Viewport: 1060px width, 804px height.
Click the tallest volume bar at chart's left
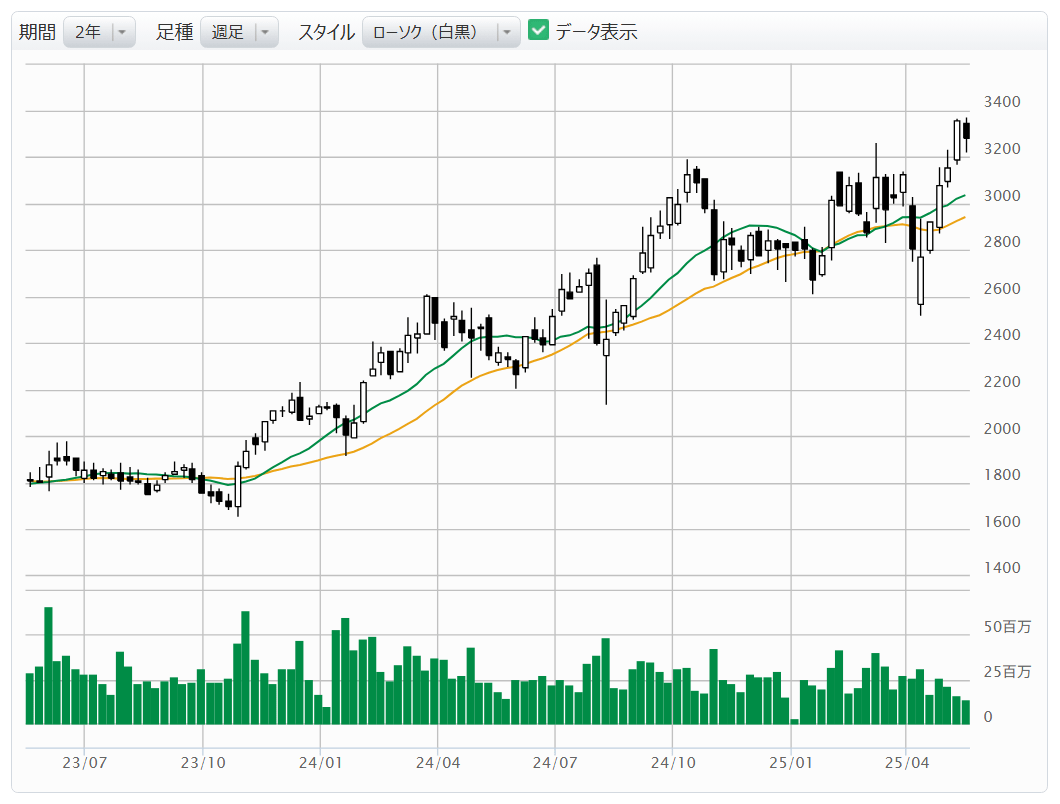tap(48, 665)
